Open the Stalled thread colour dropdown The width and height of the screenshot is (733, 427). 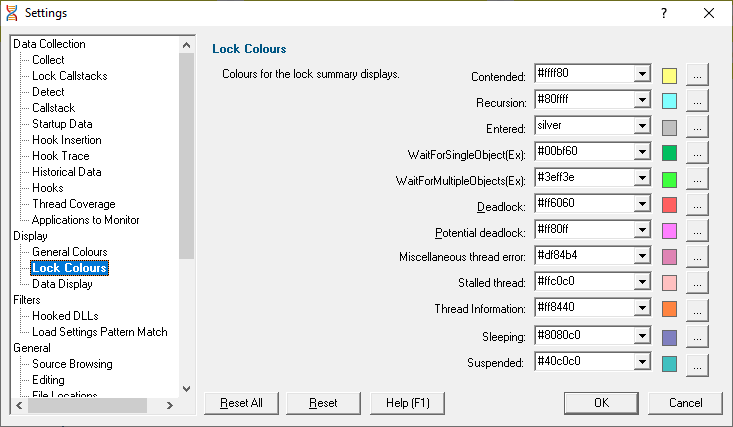pyautogui.click(x=642, y=282)
